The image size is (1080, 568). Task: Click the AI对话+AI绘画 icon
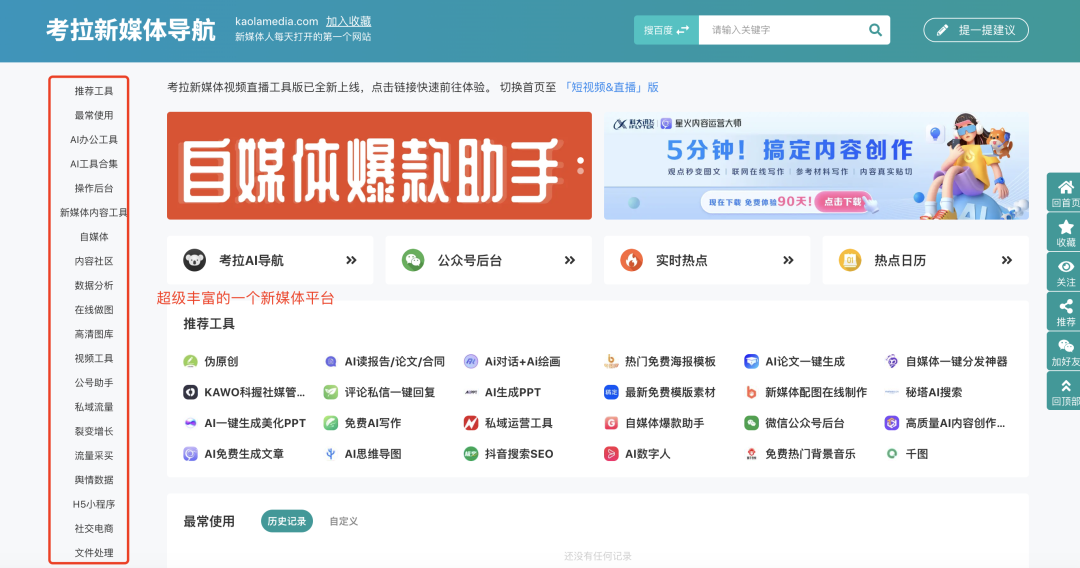[x=470, y=361]
